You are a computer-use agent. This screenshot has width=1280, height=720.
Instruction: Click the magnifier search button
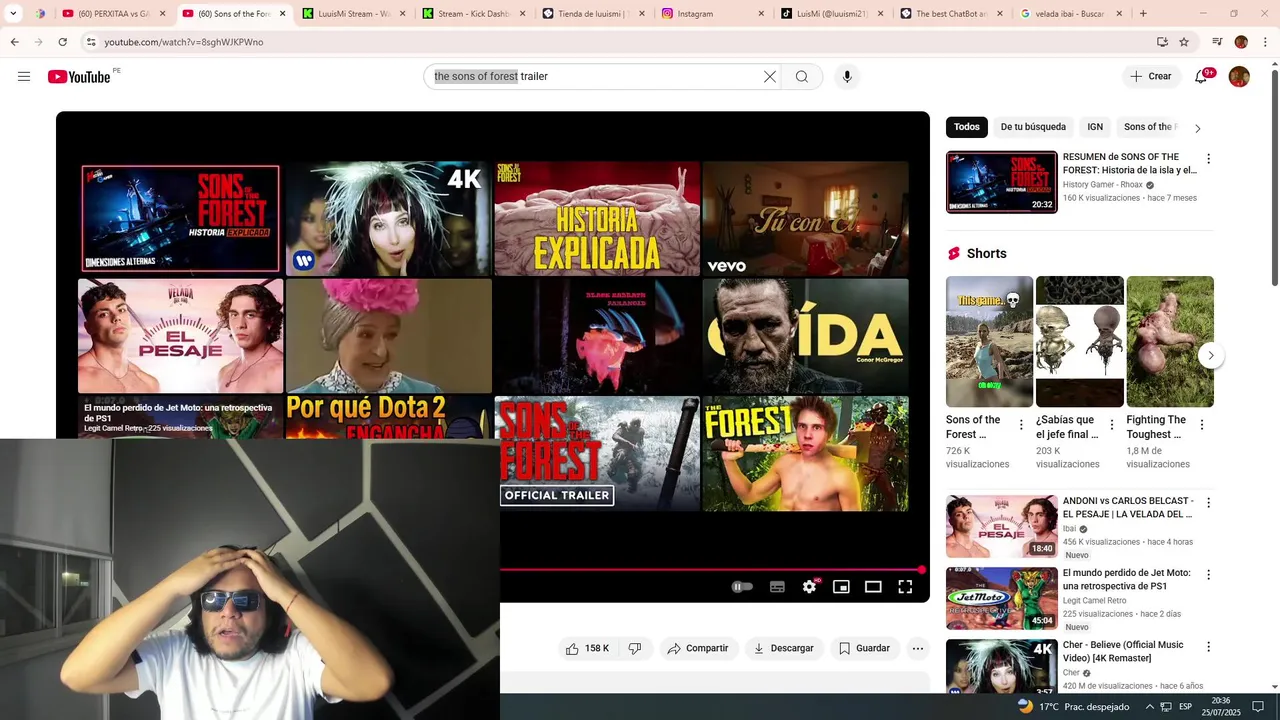coord(802,77)
